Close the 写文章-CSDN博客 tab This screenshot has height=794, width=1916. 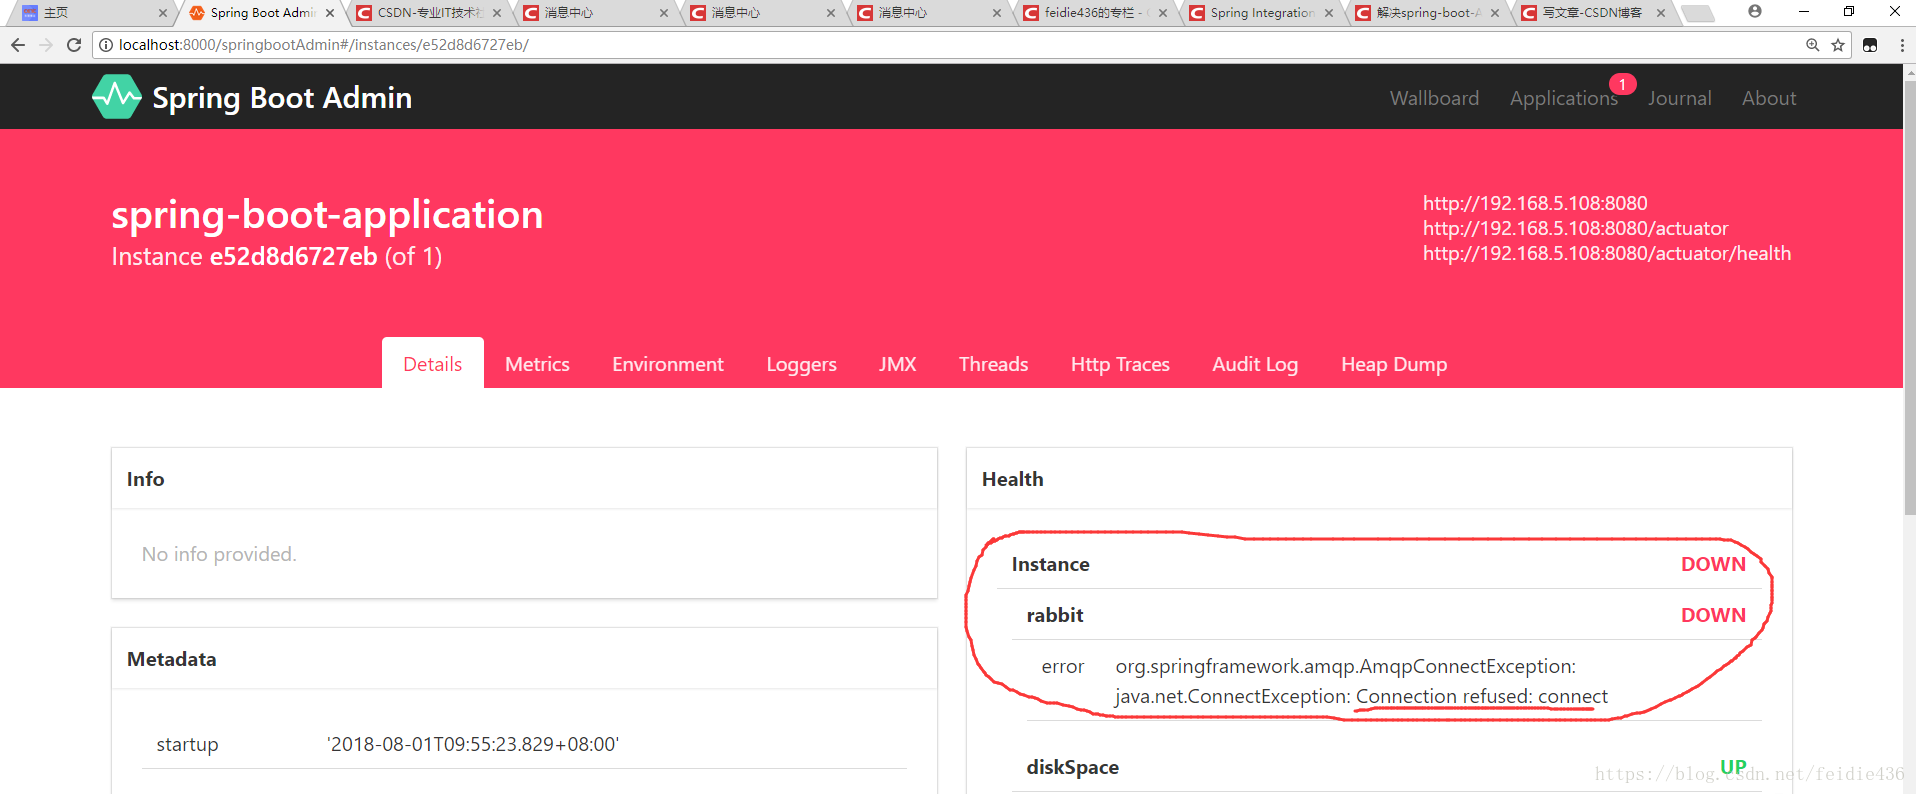click(x=1661, y=13)
